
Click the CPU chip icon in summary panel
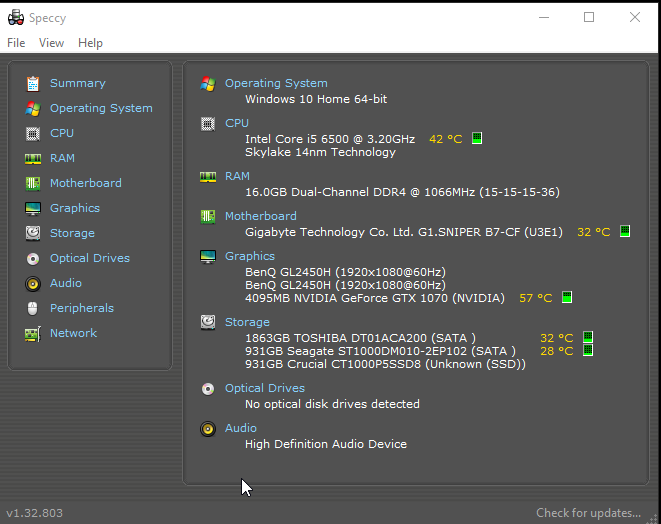(x=208, y=124)
